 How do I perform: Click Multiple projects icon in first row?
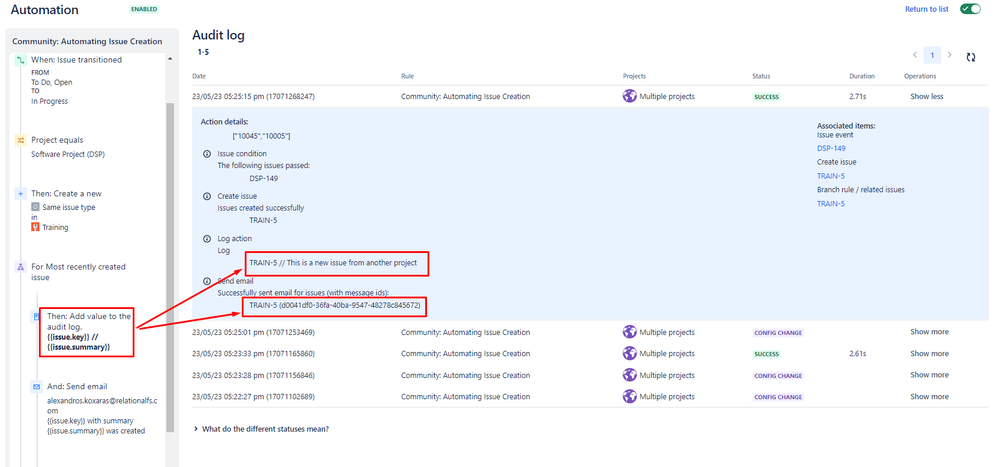[629, 96]
